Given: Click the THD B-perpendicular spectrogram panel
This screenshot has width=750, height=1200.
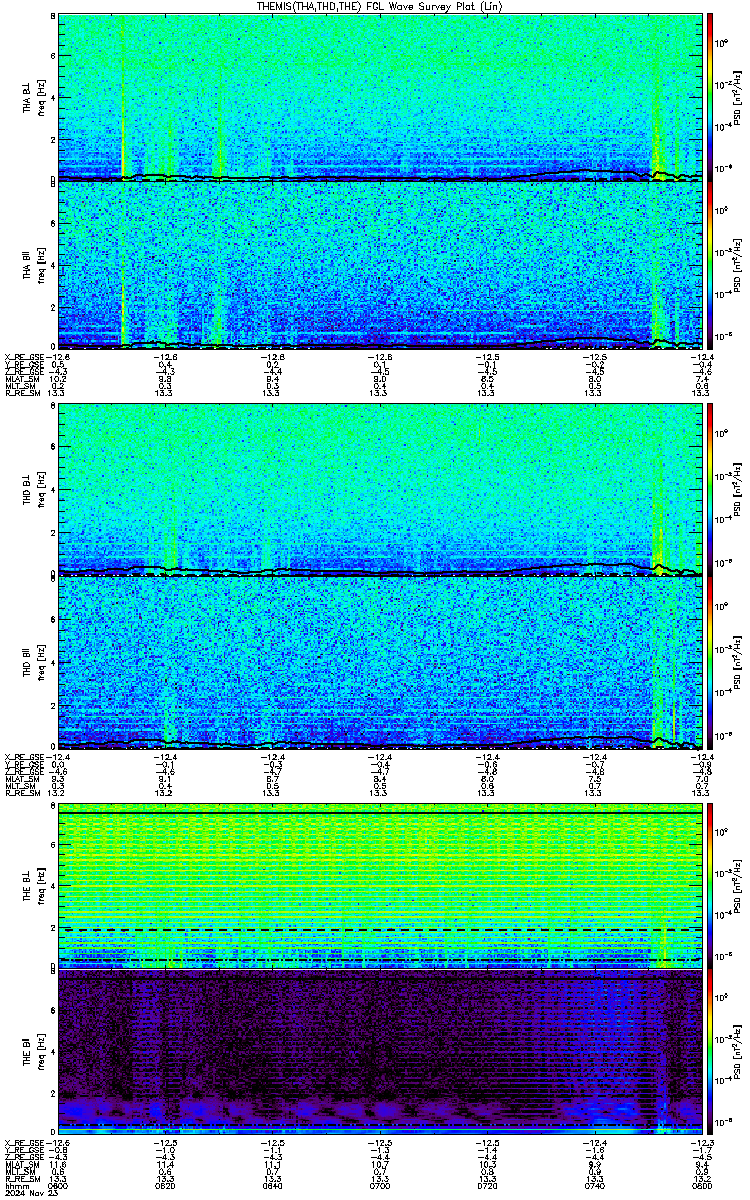Looking at the screenshot, I should coord(379,490).
